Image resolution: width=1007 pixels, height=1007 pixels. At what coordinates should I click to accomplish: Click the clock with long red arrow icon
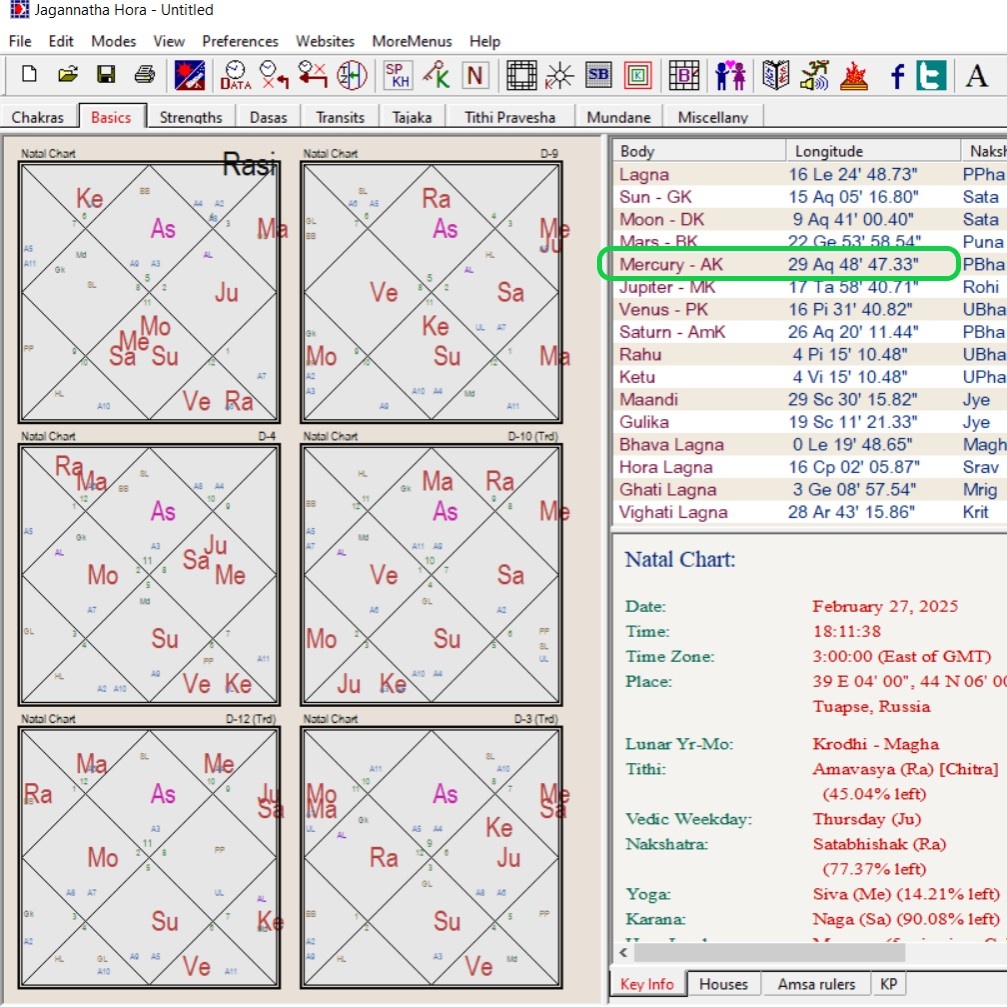[x=313, y=75]
